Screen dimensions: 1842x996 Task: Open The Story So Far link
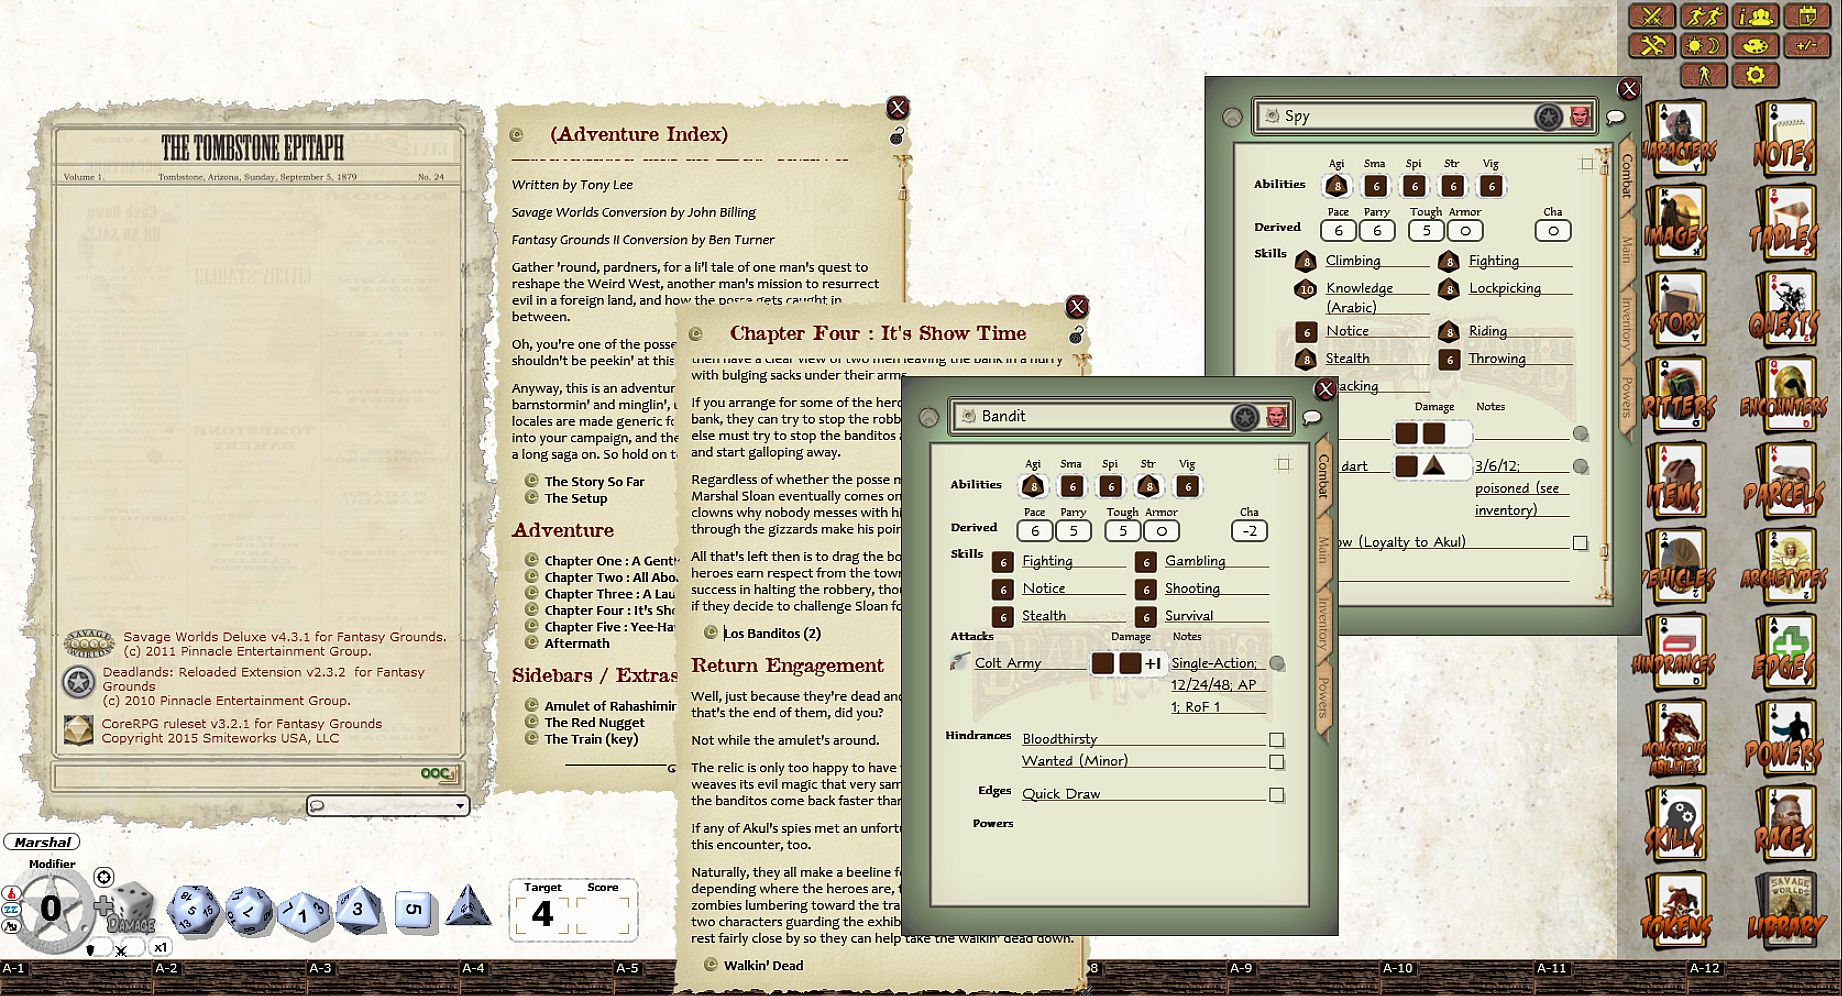594,482
